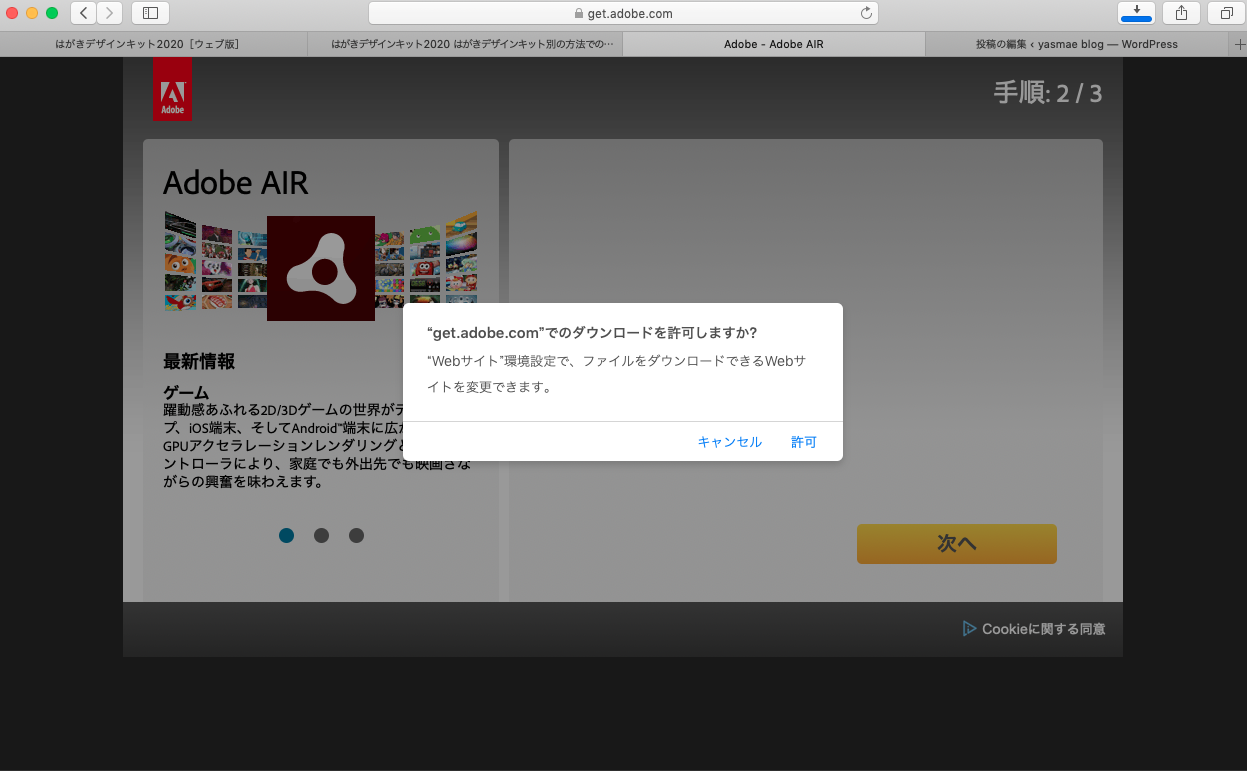Select the first carousel dot
This screenshot has width=1247, height=771.
coord(287,536)
